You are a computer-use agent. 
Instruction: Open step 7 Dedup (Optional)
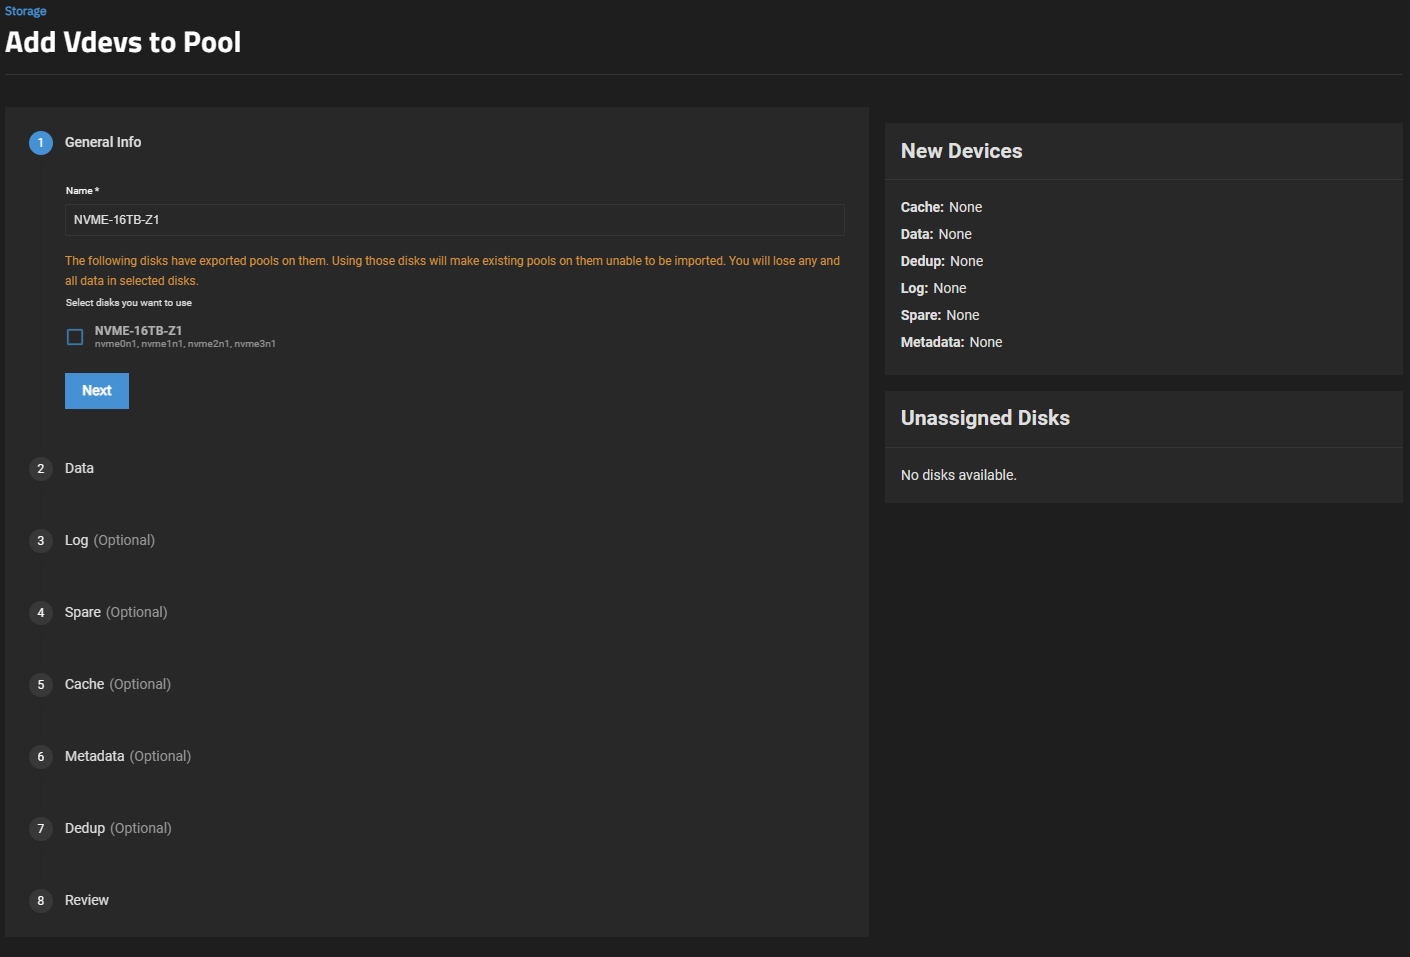point(100,829)
